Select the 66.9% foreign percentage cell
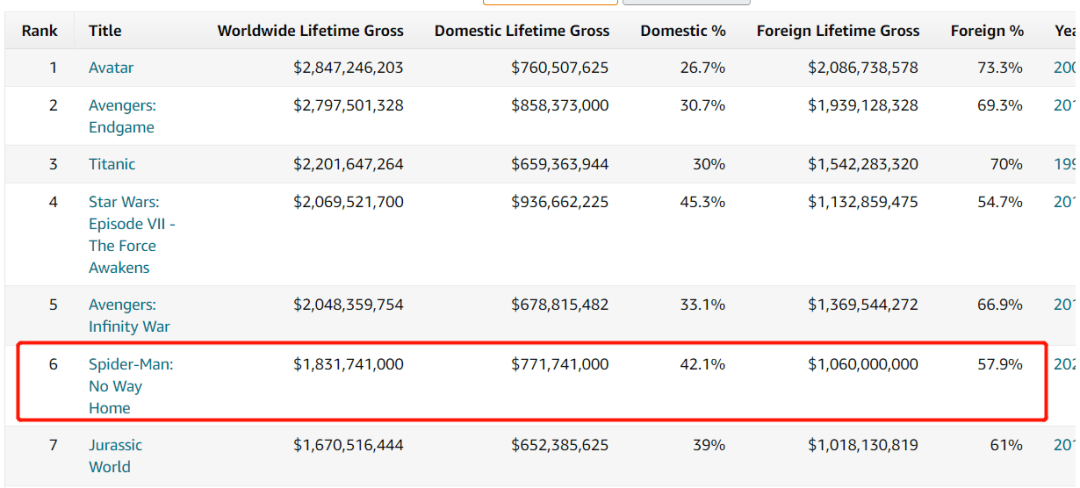This screenshot has height=488, width=1080. point(1001,304)
